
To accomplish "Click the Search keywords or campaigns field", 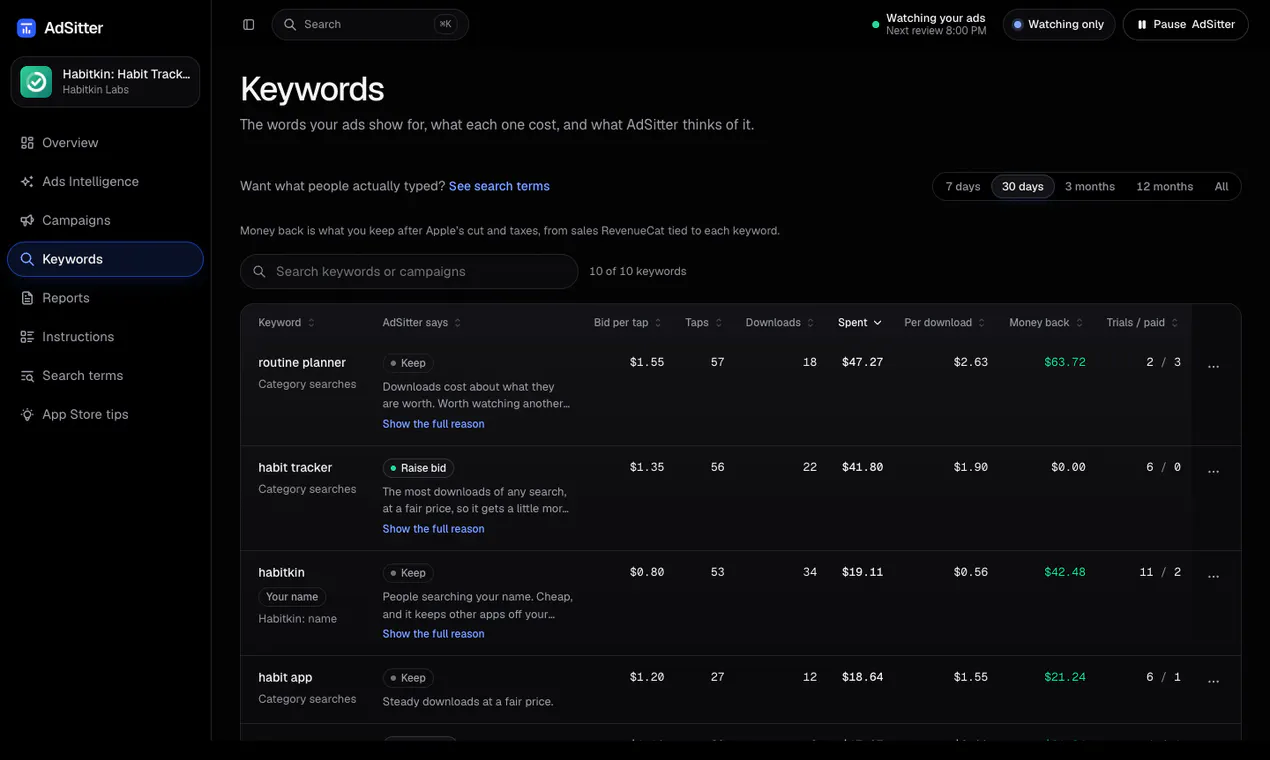I will (x=409, y=271).
